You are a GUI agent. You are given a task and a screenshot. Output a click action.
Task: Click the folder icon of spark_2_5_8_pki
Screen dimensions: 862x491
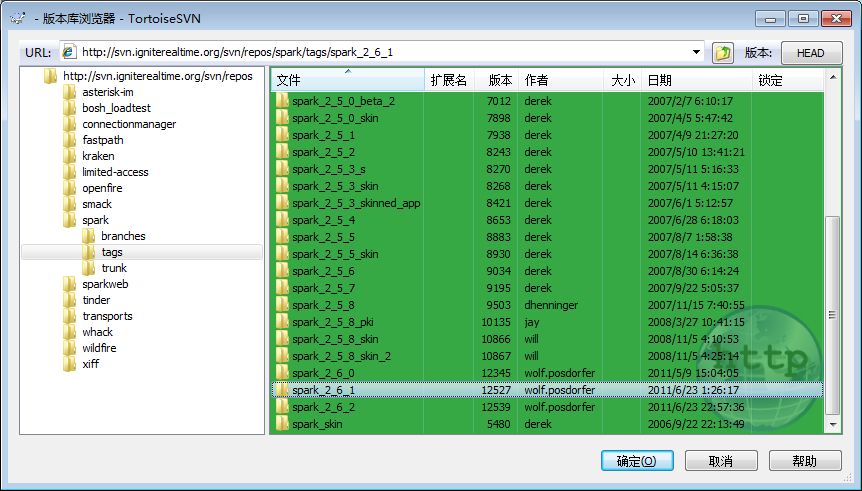pos(282,322)
